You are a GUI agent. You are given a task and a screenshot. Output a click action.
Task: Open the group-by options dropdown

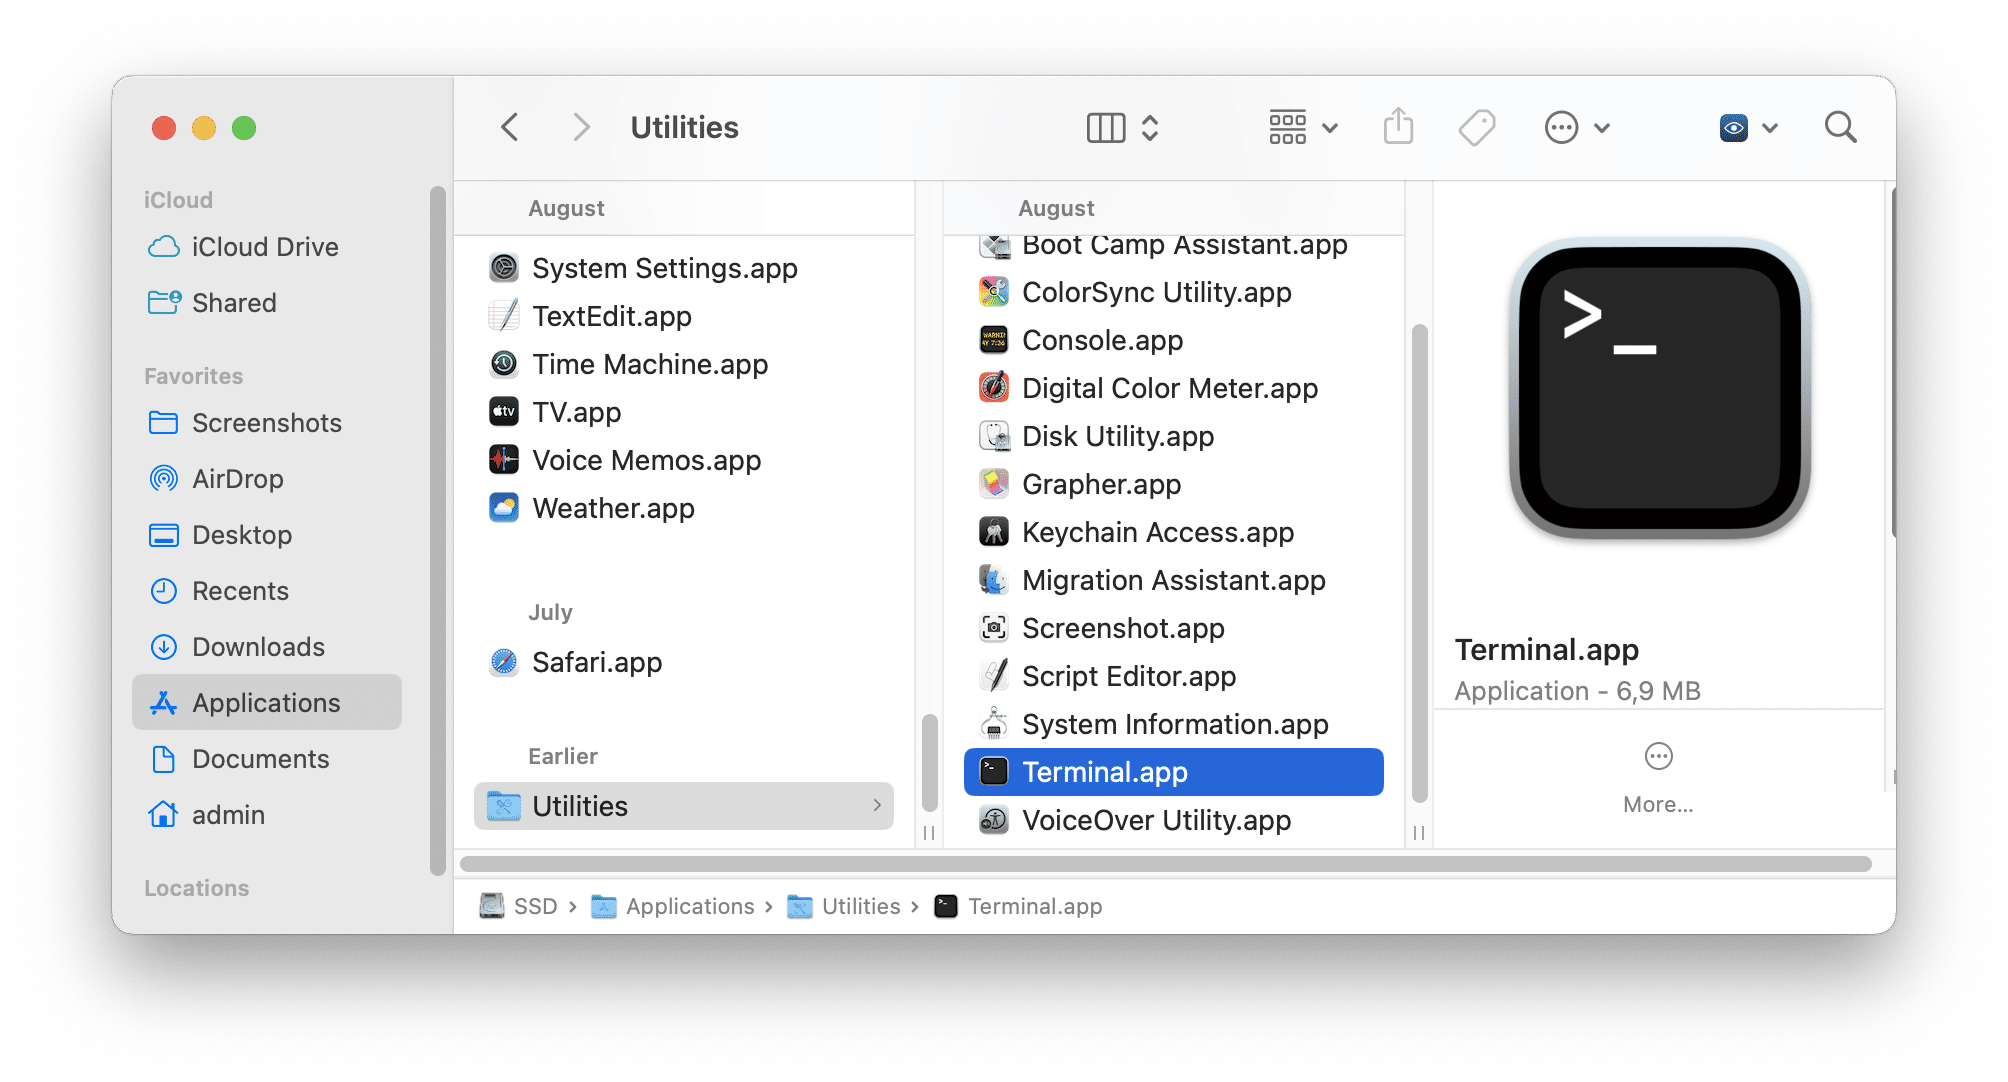click(x=1299, y=129)
